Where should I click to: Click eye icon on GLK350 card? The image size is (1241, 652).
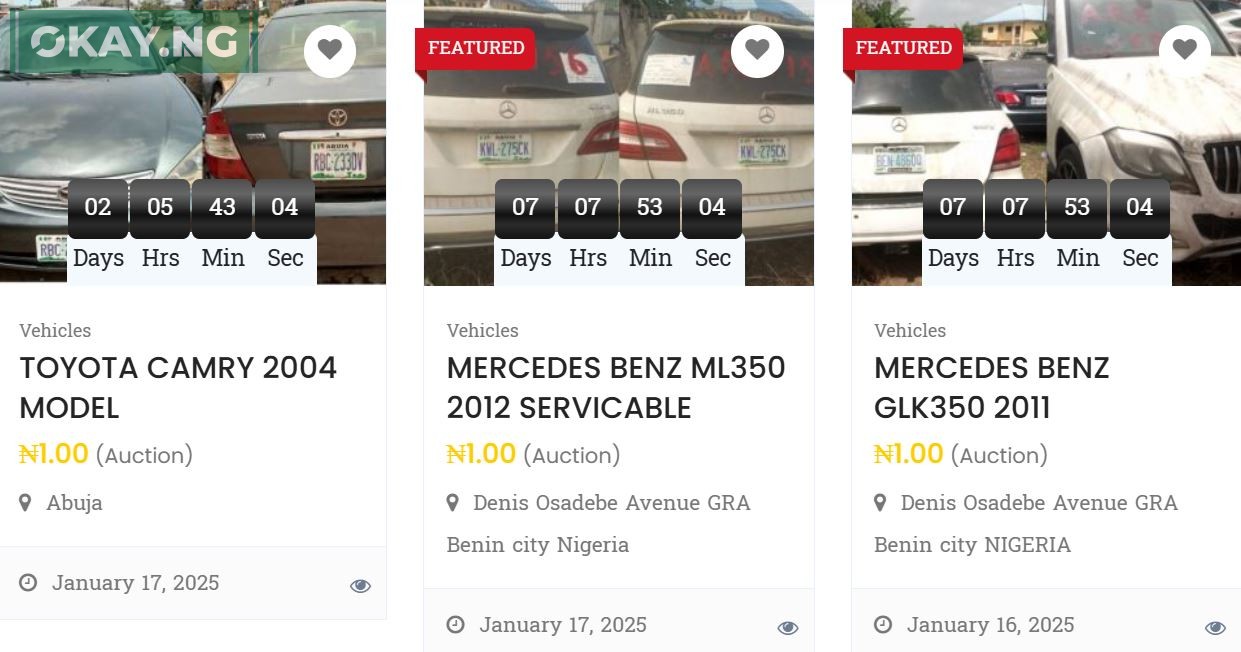1215,628
